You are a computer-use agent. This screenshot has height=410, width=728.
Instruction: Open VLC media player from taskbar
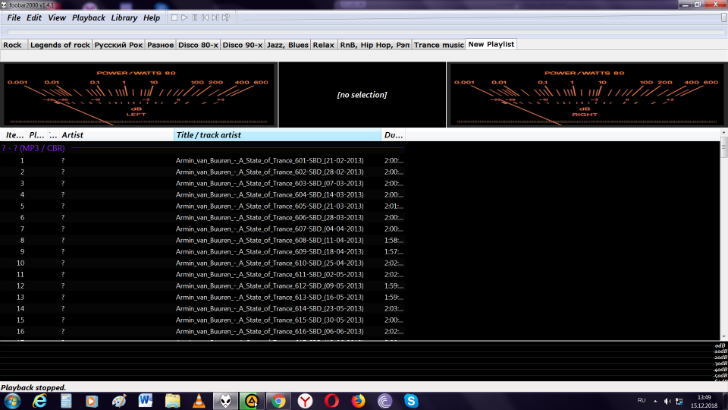pyautogui.click(x=199, y=401)
